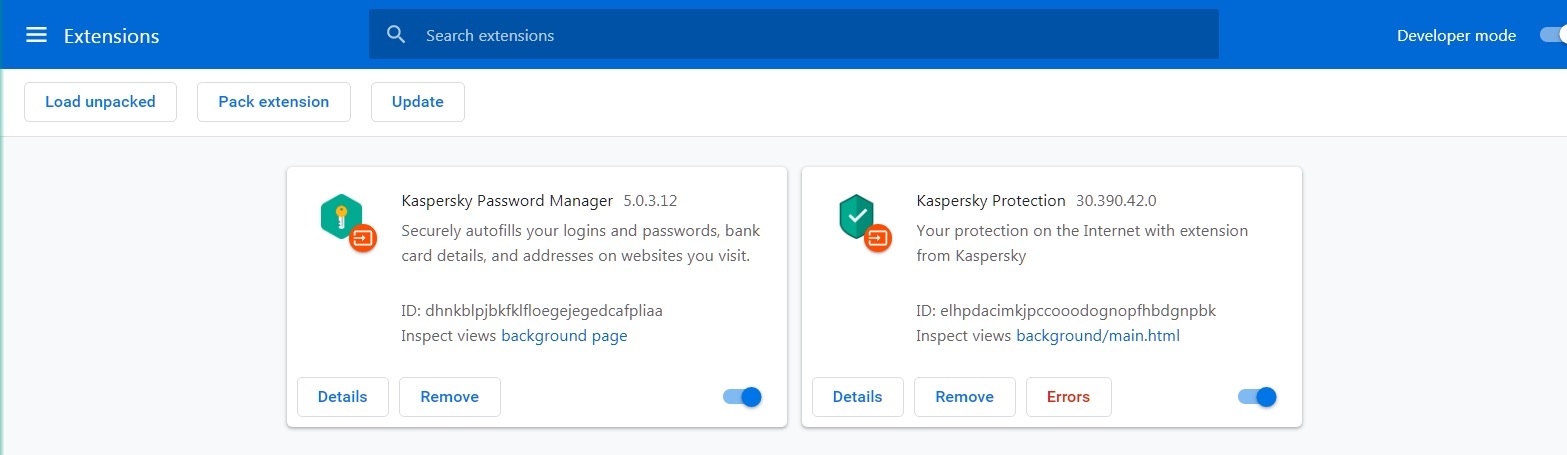Click orange badge on Kaspersky Protection icon
This screenshot has height=455, width=1567.
[878, 238]
